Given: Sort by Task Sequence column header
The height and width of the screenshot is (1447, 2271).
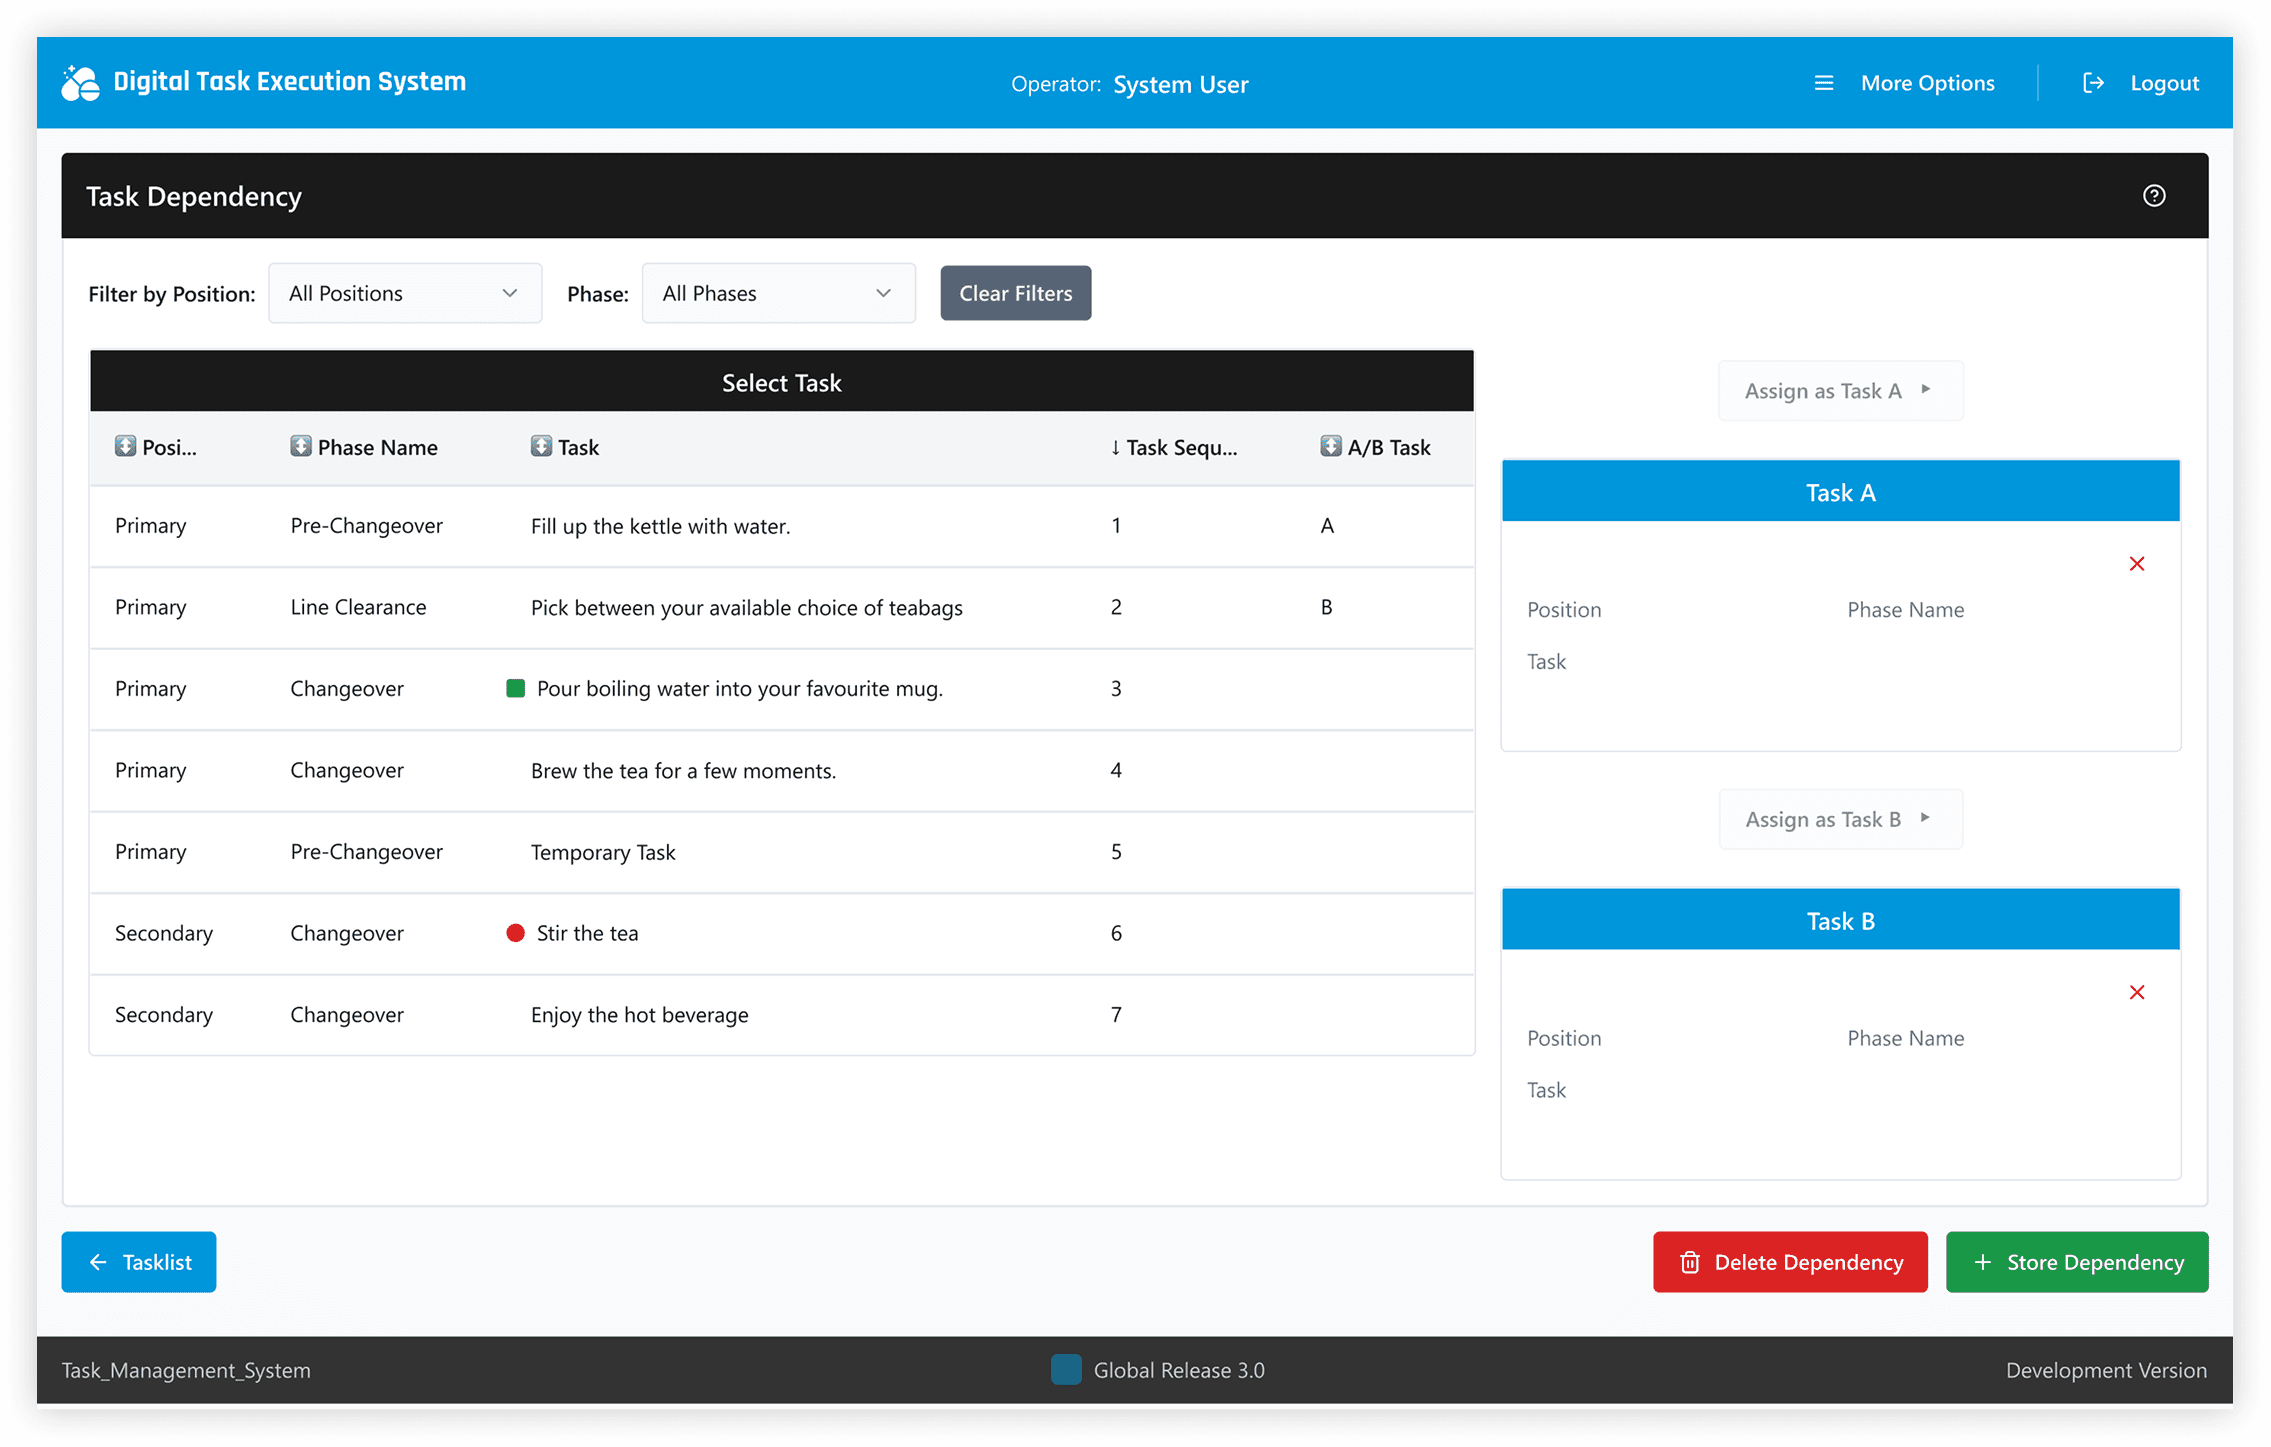Looking at the screenshot, I should click(x=1173, y=447).
